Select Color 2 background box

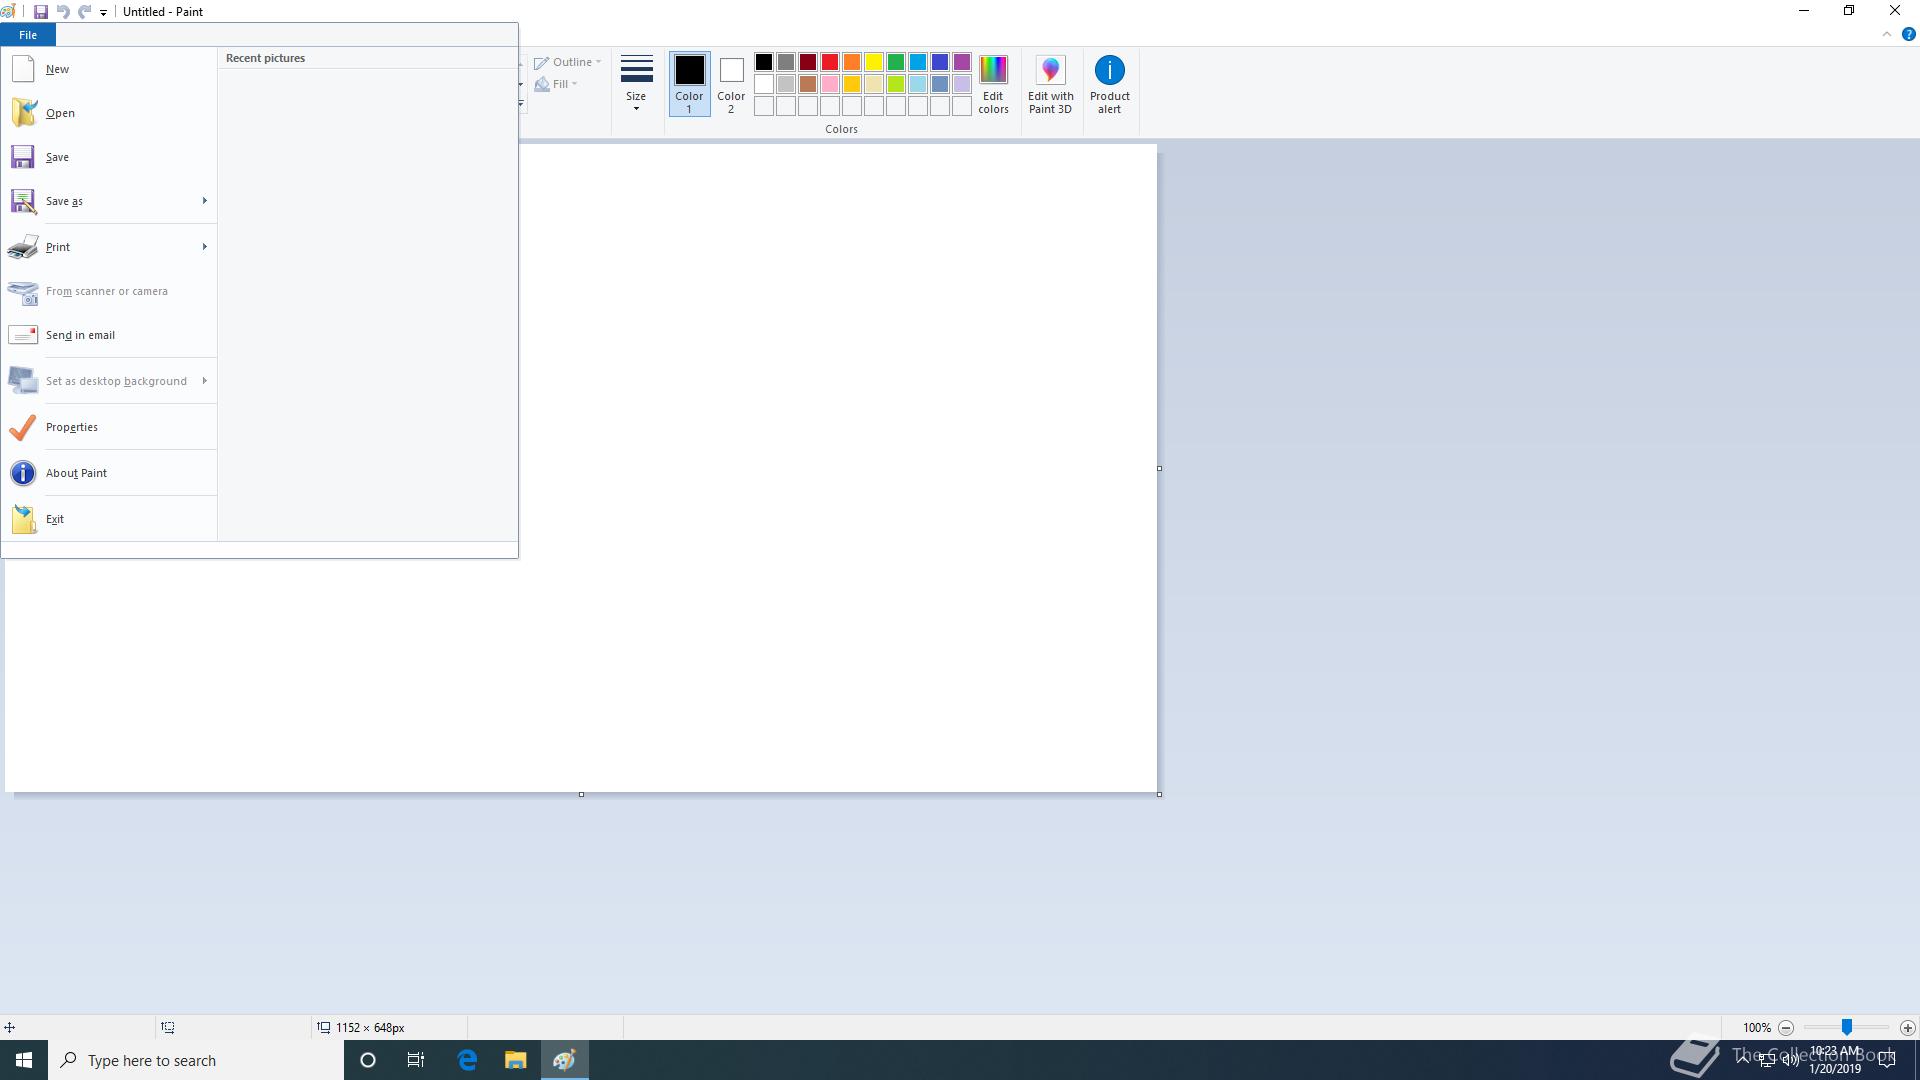click(x=731, y=84)
